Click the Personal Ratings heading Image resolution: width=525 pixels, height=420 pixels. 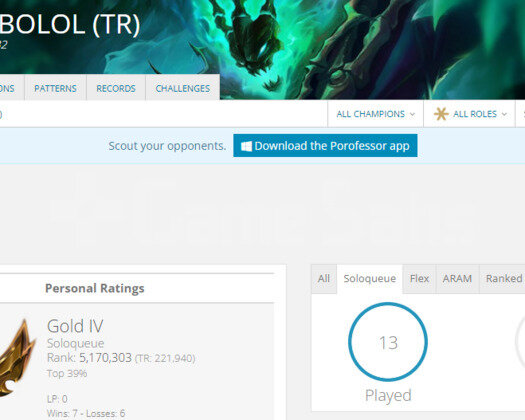click(x=95, y=288)
